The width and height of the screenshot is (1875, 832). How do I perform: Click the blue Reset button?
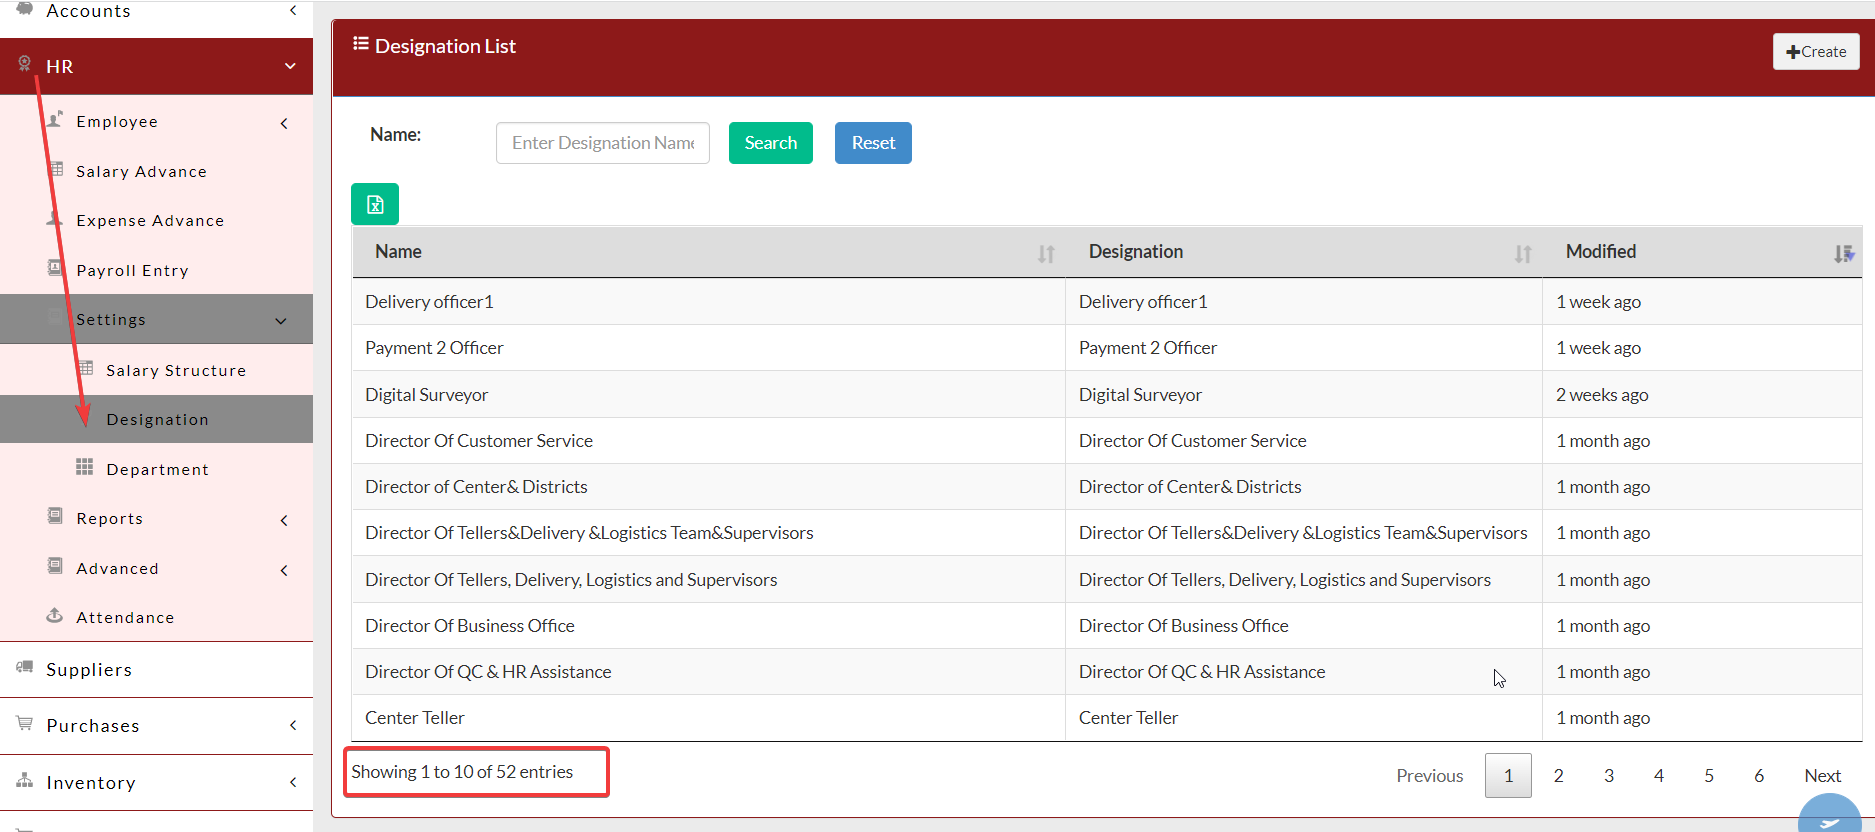tap(873, 143)
